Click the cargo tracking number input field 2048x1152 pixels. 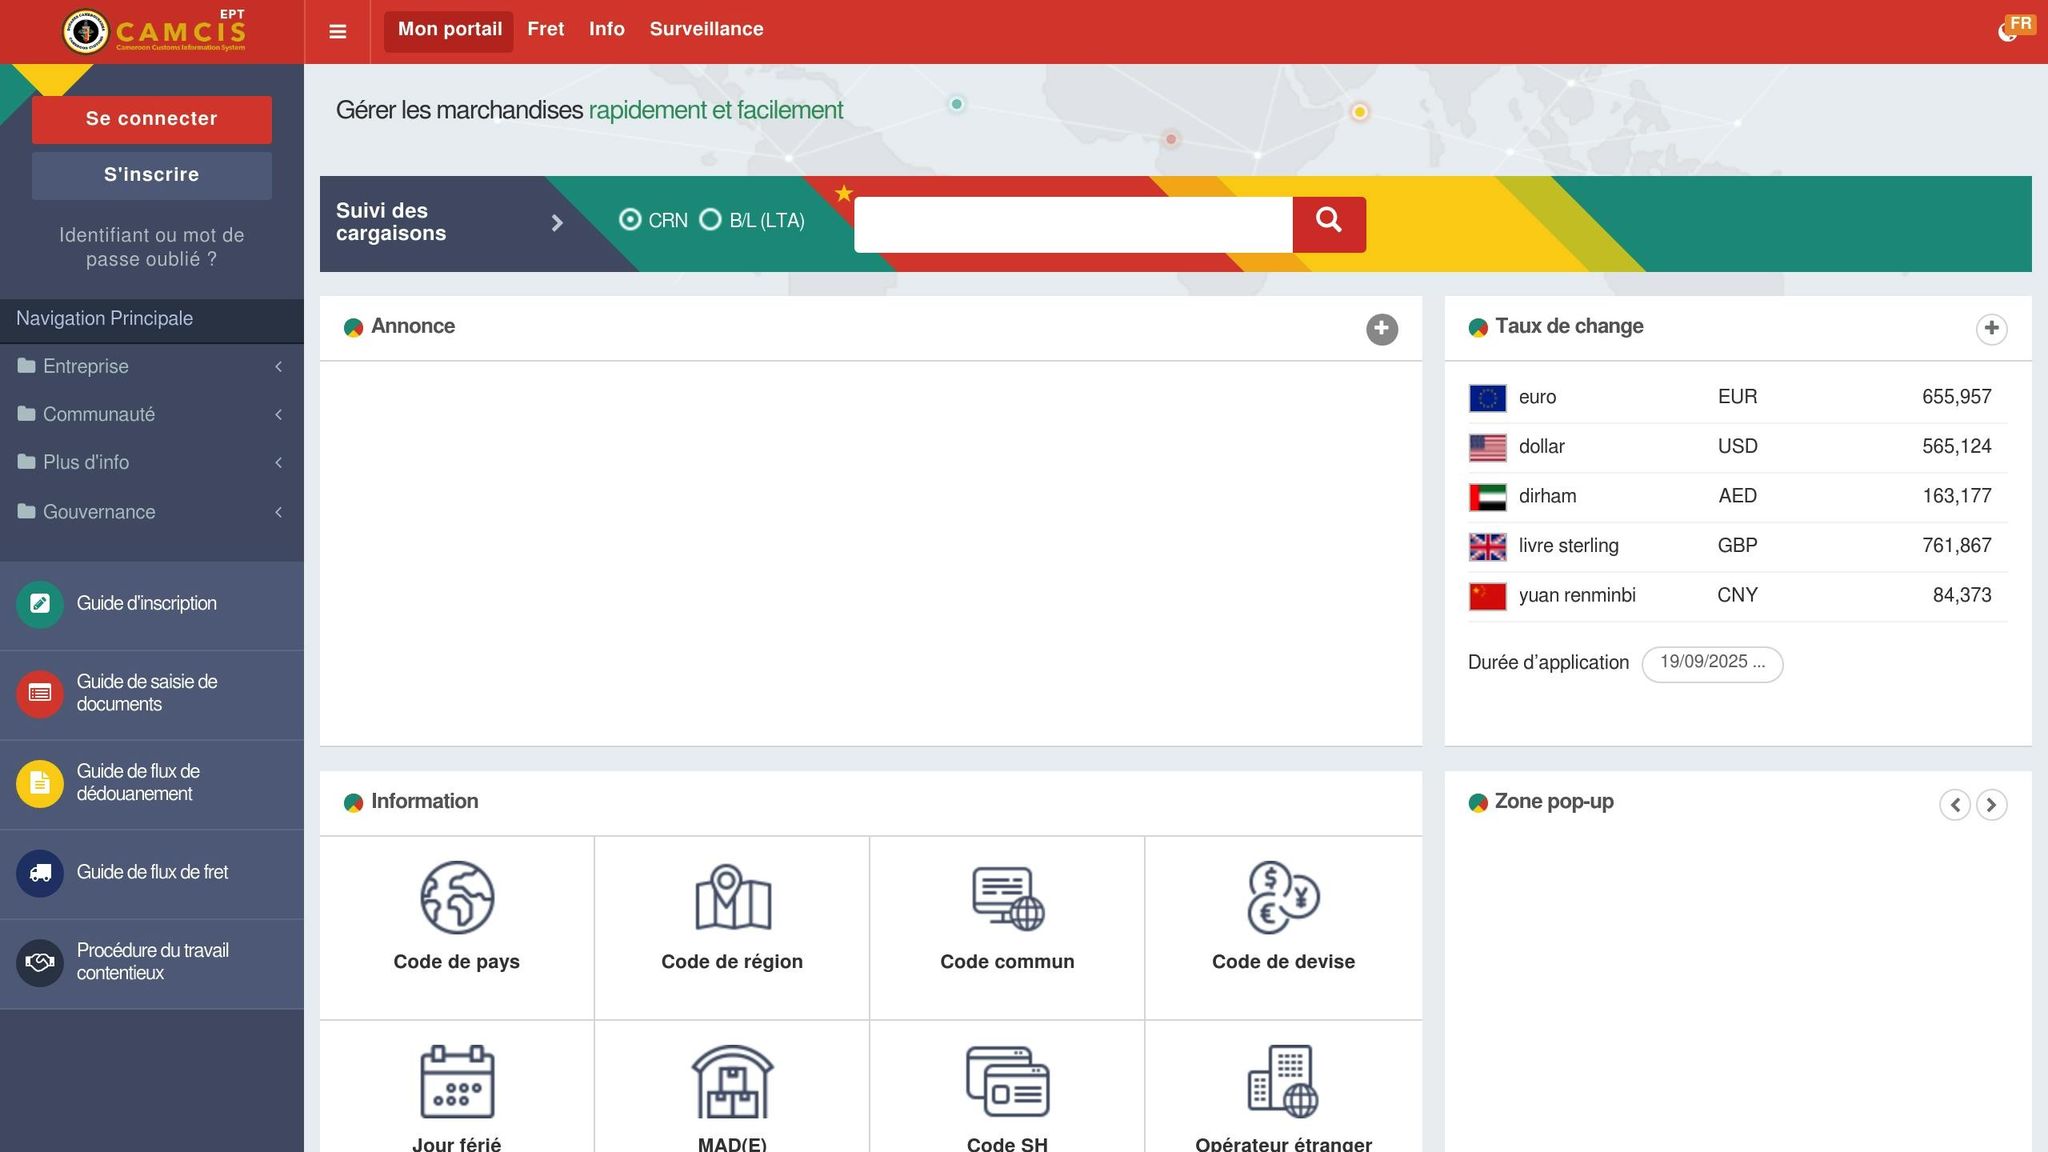click(x=1072, y=224)
